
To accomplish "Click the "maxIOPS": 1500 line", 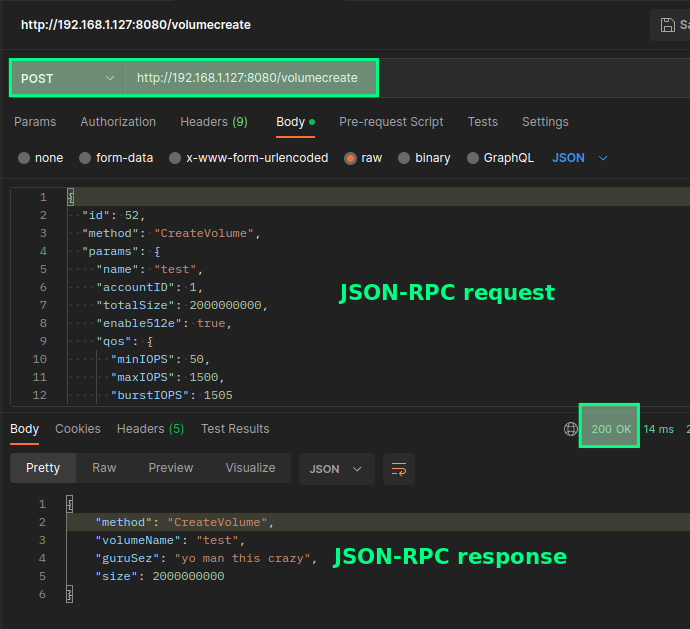I will (x=168, y=378).
